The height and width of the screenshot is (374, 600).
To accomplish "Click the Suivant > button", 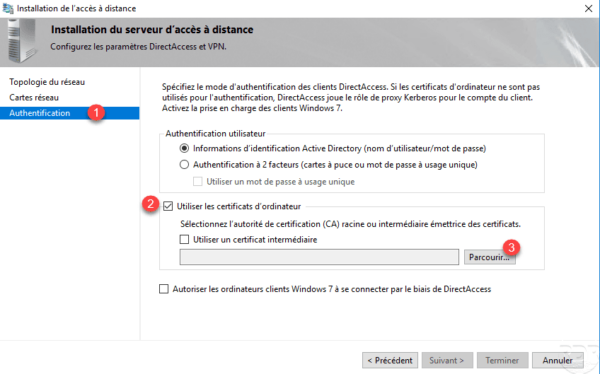I will [447, 360].
